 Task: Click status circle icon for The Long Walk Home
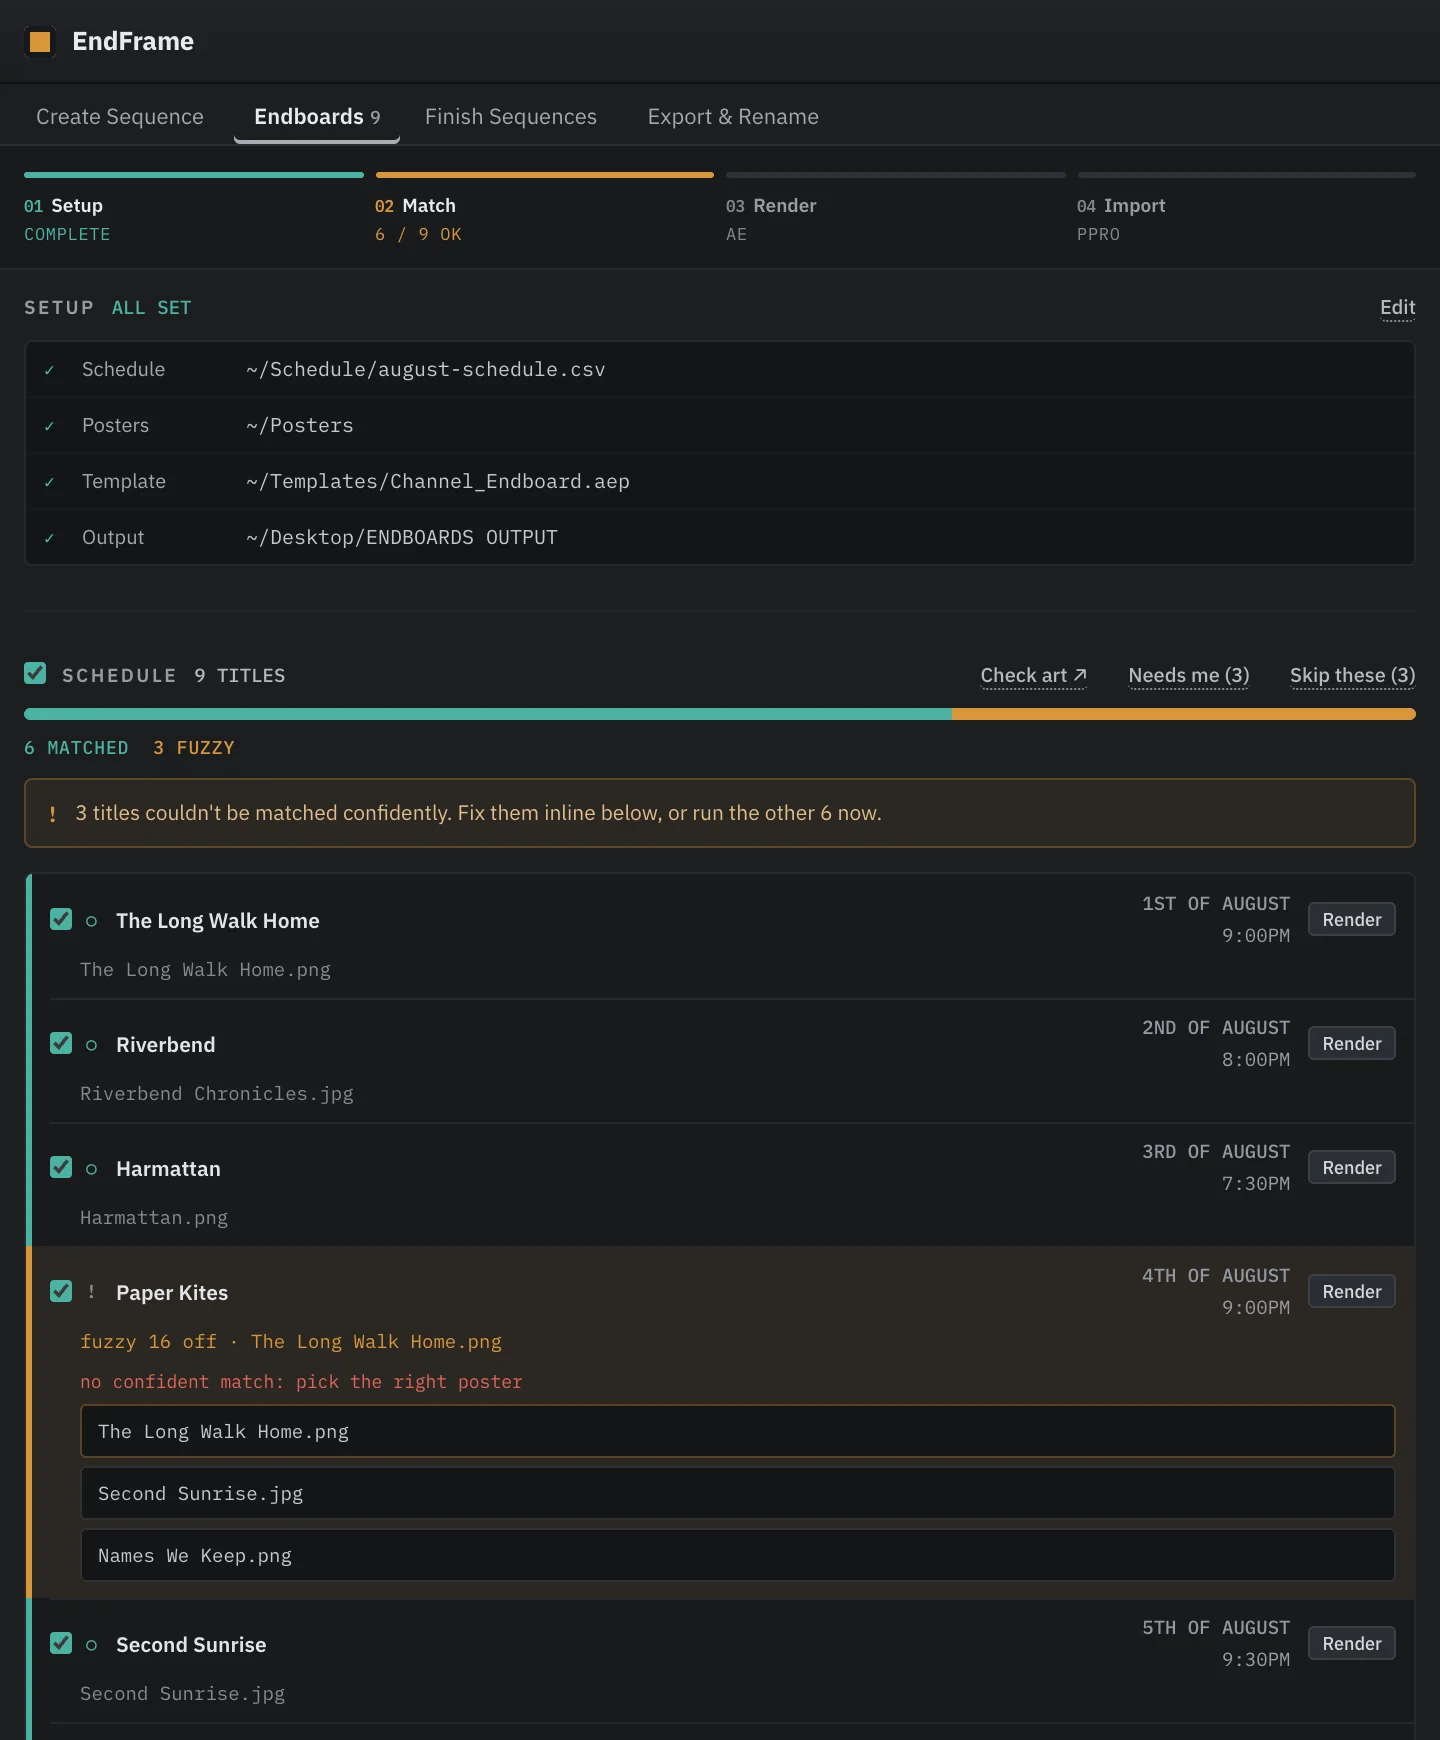point(91,921)
